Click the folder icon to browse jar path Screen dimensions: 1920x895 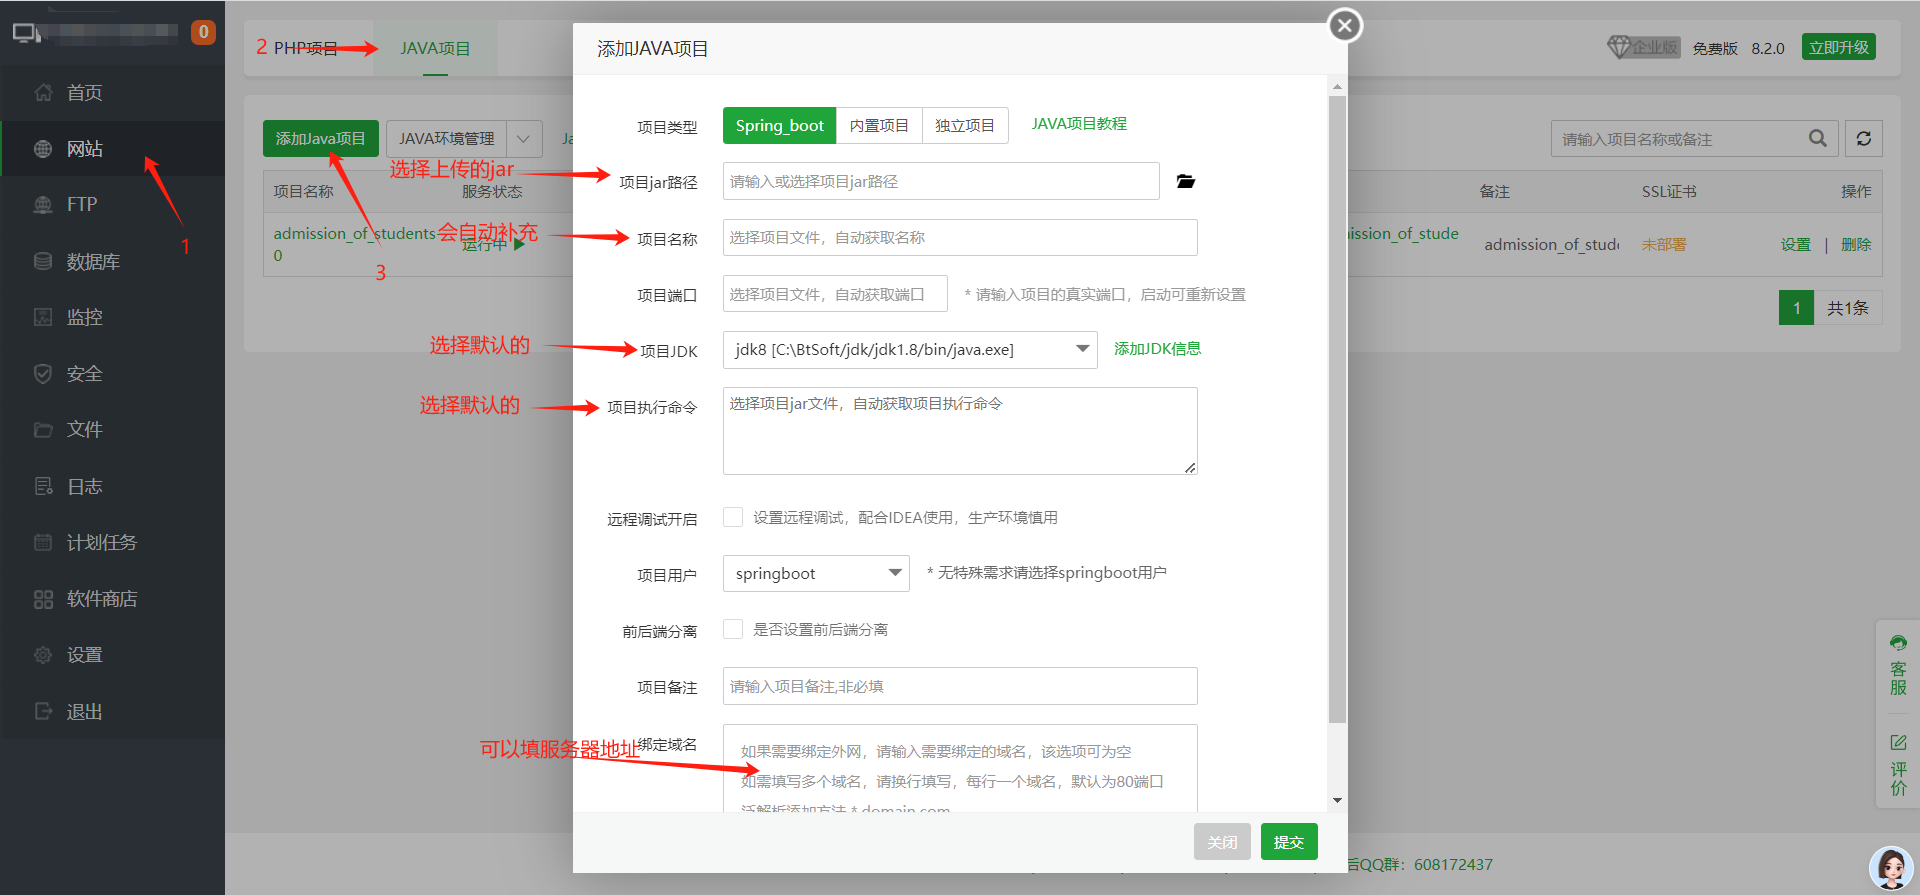1186,181
